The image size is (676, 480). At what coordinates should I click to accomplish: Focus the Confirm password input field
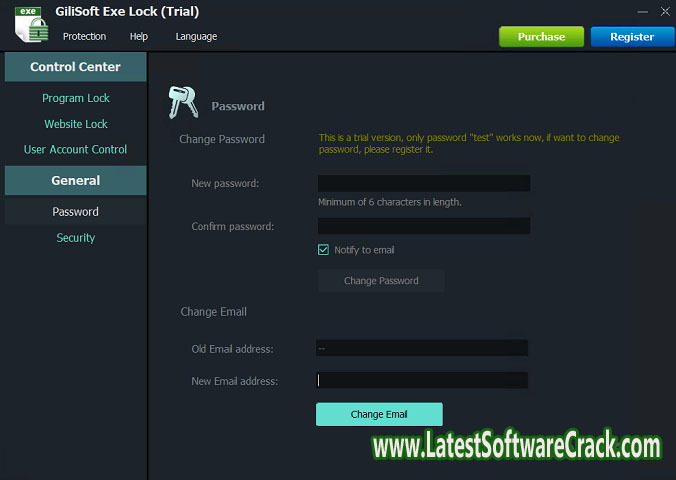pos(424,226)
